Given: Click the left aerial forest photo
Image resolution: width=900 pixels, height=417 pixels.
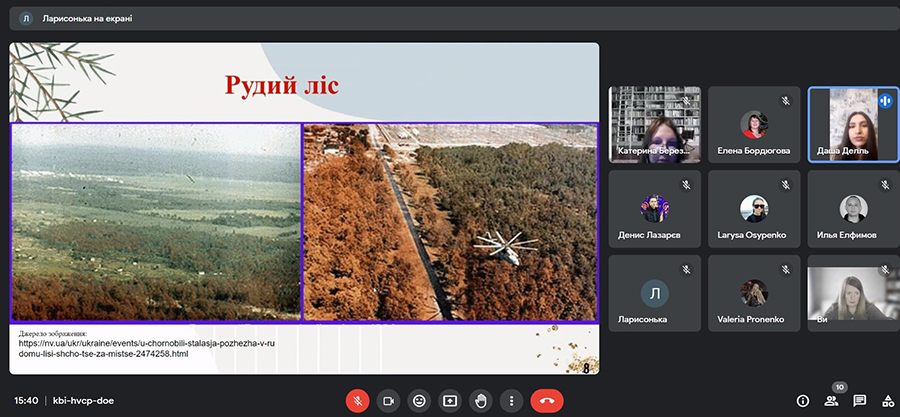Looking at the screenshot, I should click(x=156, y=221).
